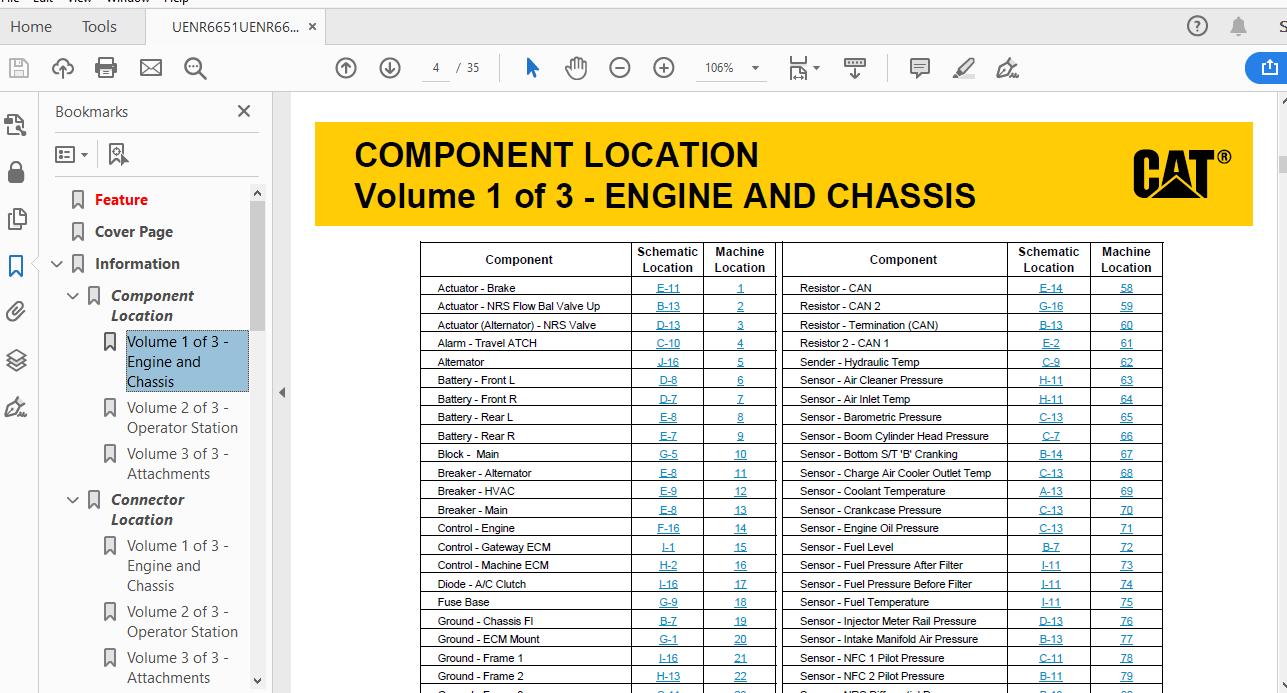Send the file by email icon

tap(150, 68)
